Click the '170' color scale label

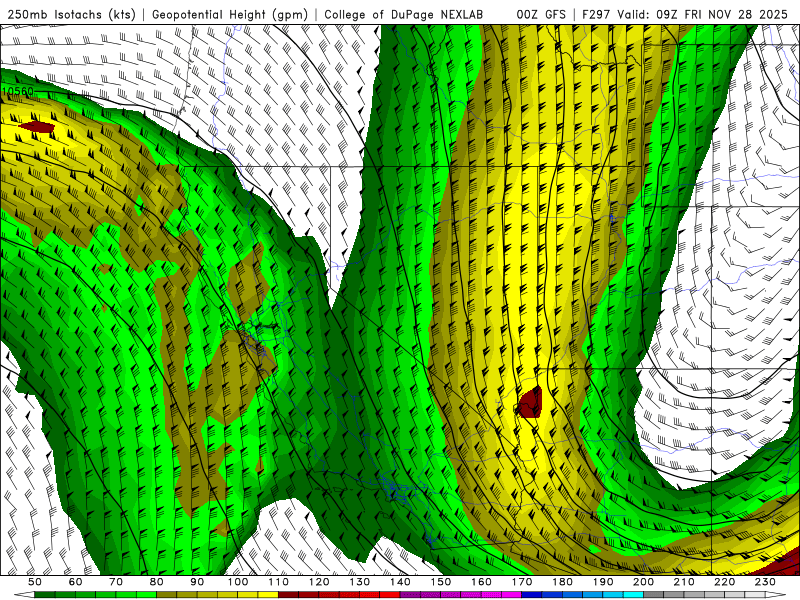click(522, 582)
